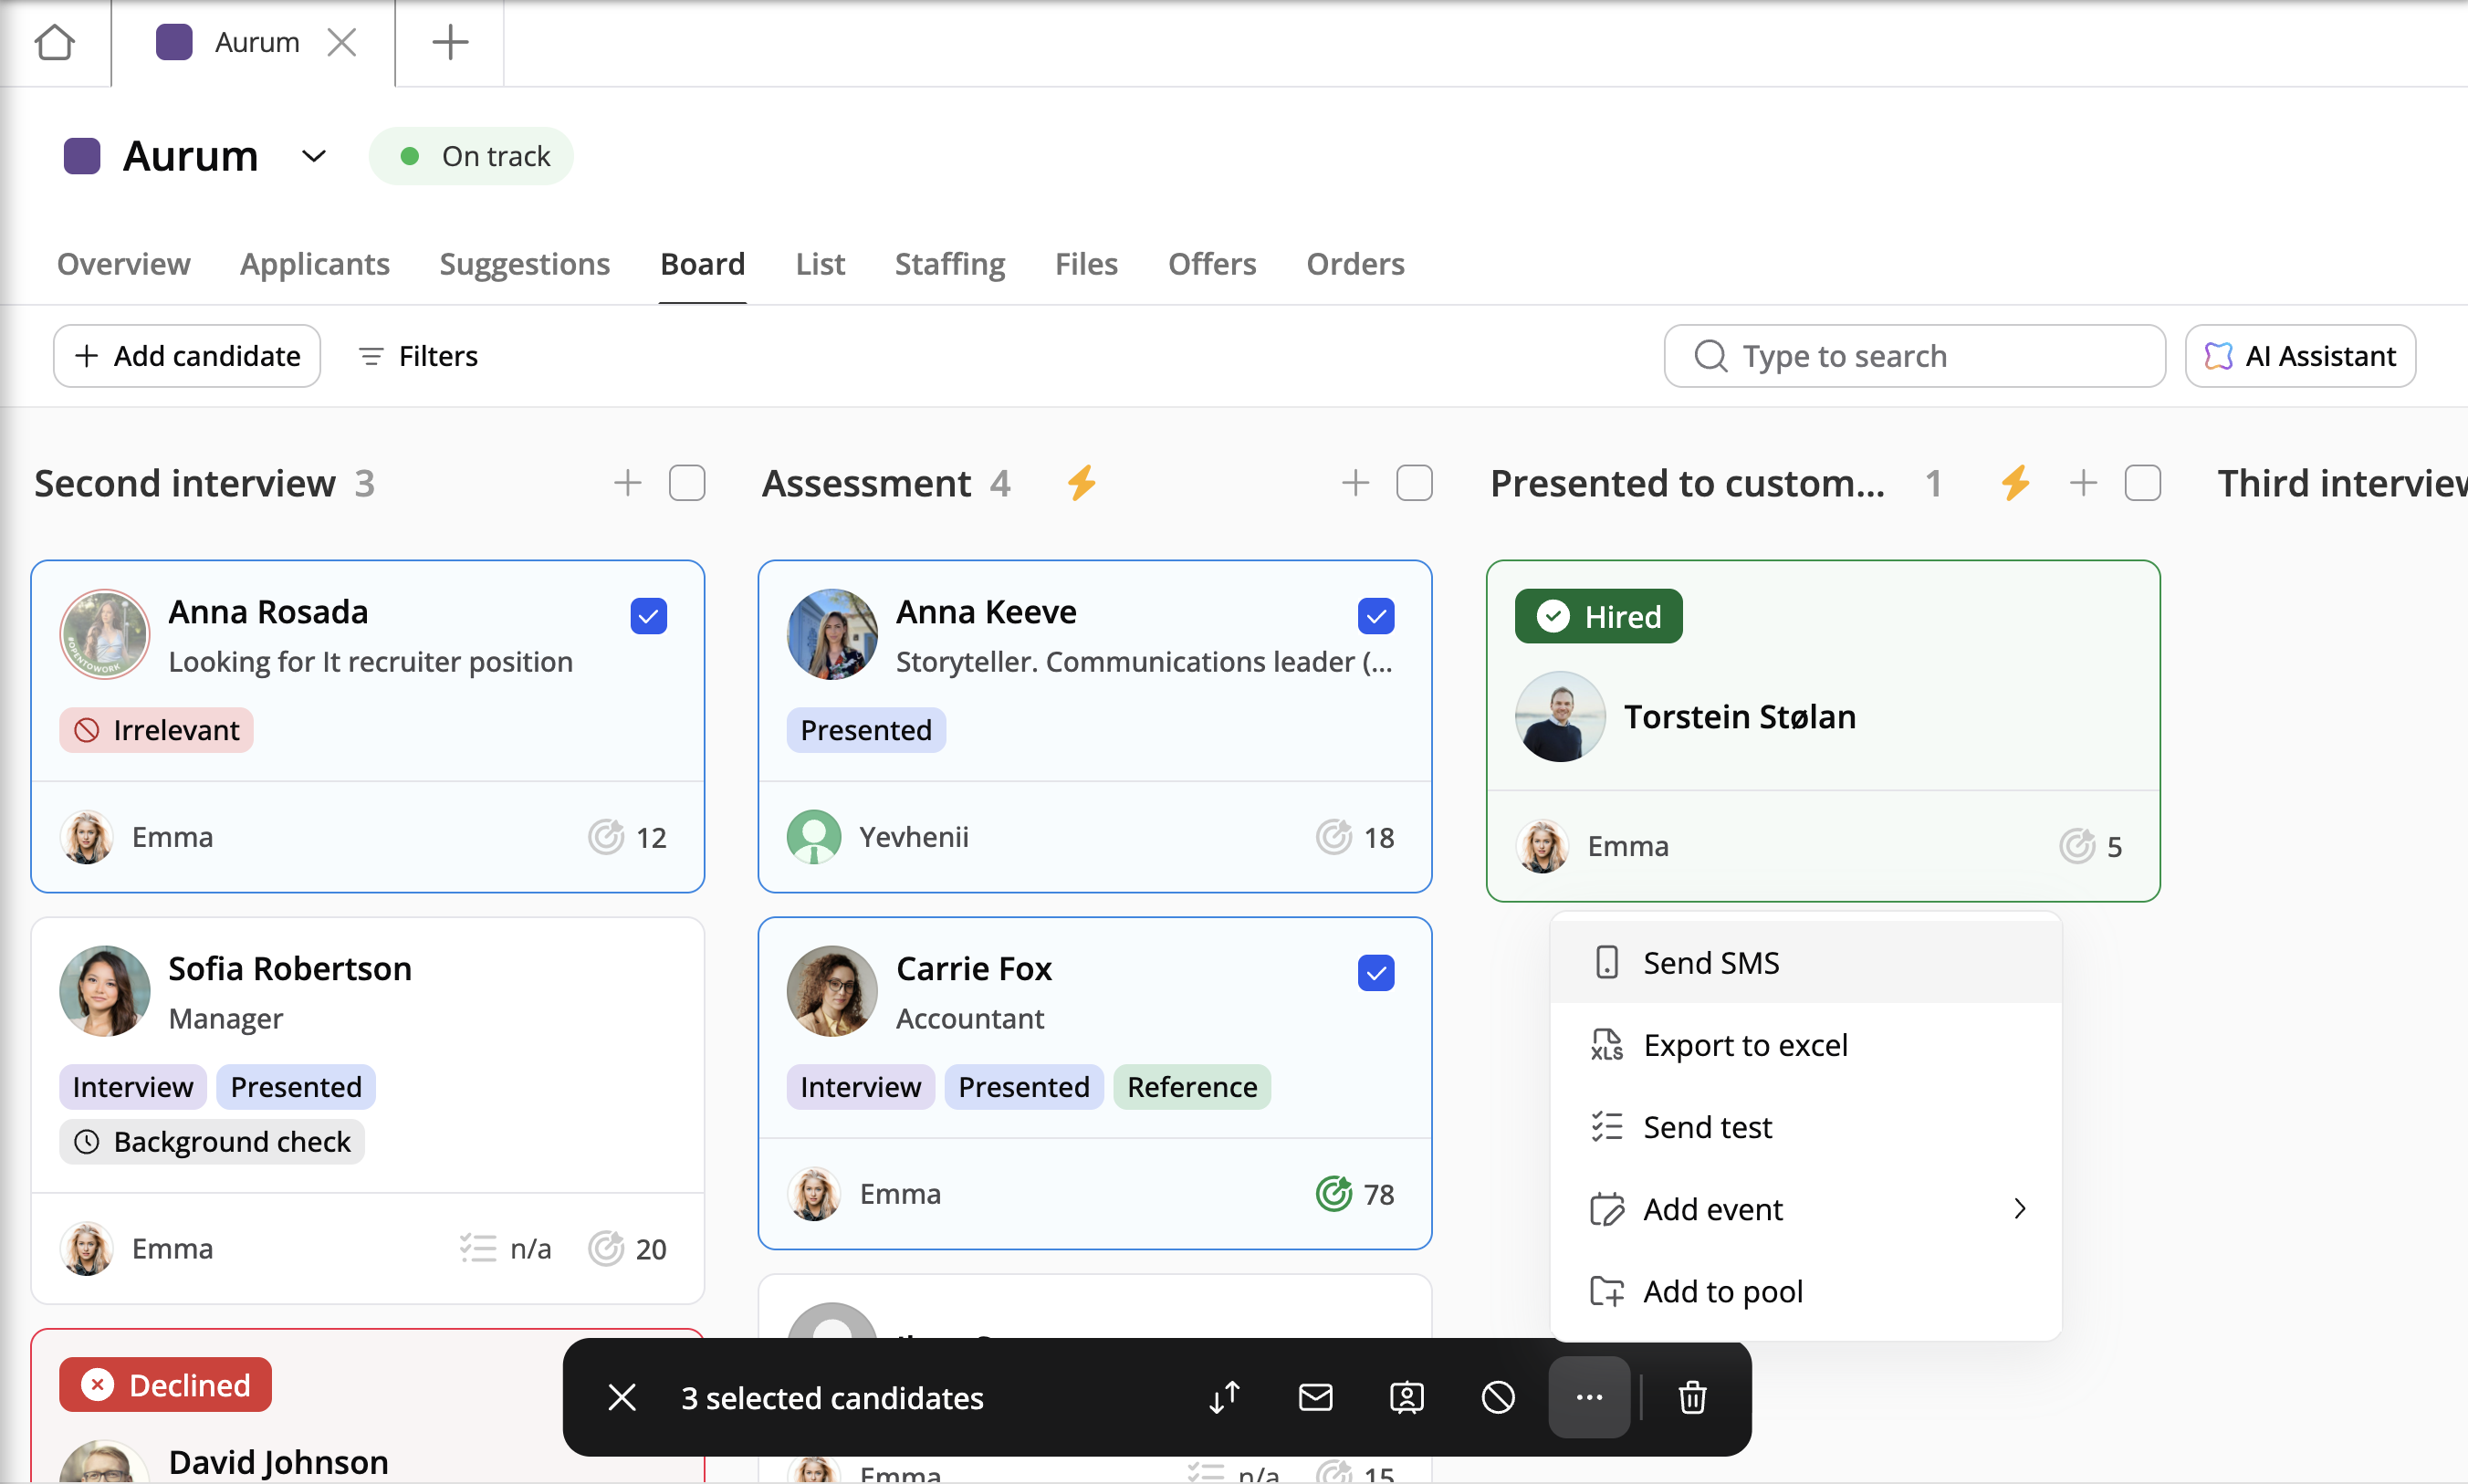This screenshot has width=2468, height=1484.
Task: Open the AI Assistant button
Action: pos(2300,356)
